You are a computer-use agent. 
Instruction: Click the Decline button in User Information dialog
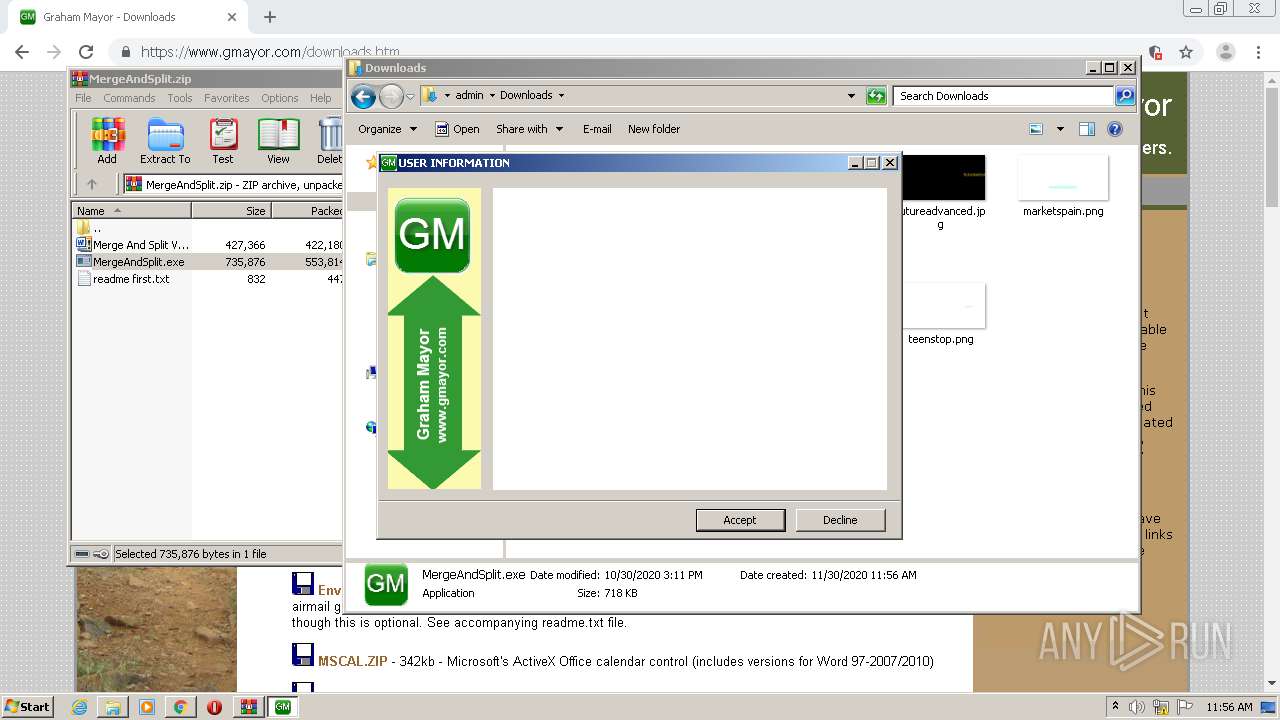pyautogui.click(x=840, y=520)
